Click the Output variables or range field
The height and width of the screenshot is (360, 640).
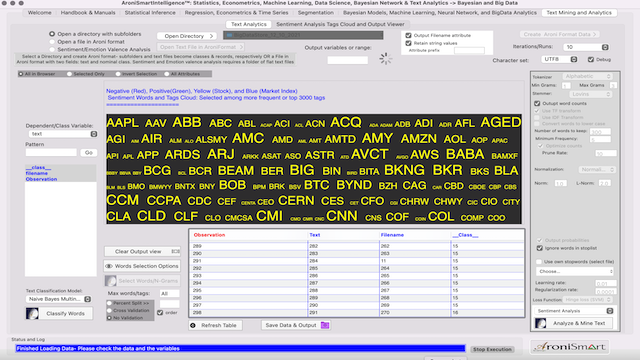click(x=348, y=60)
